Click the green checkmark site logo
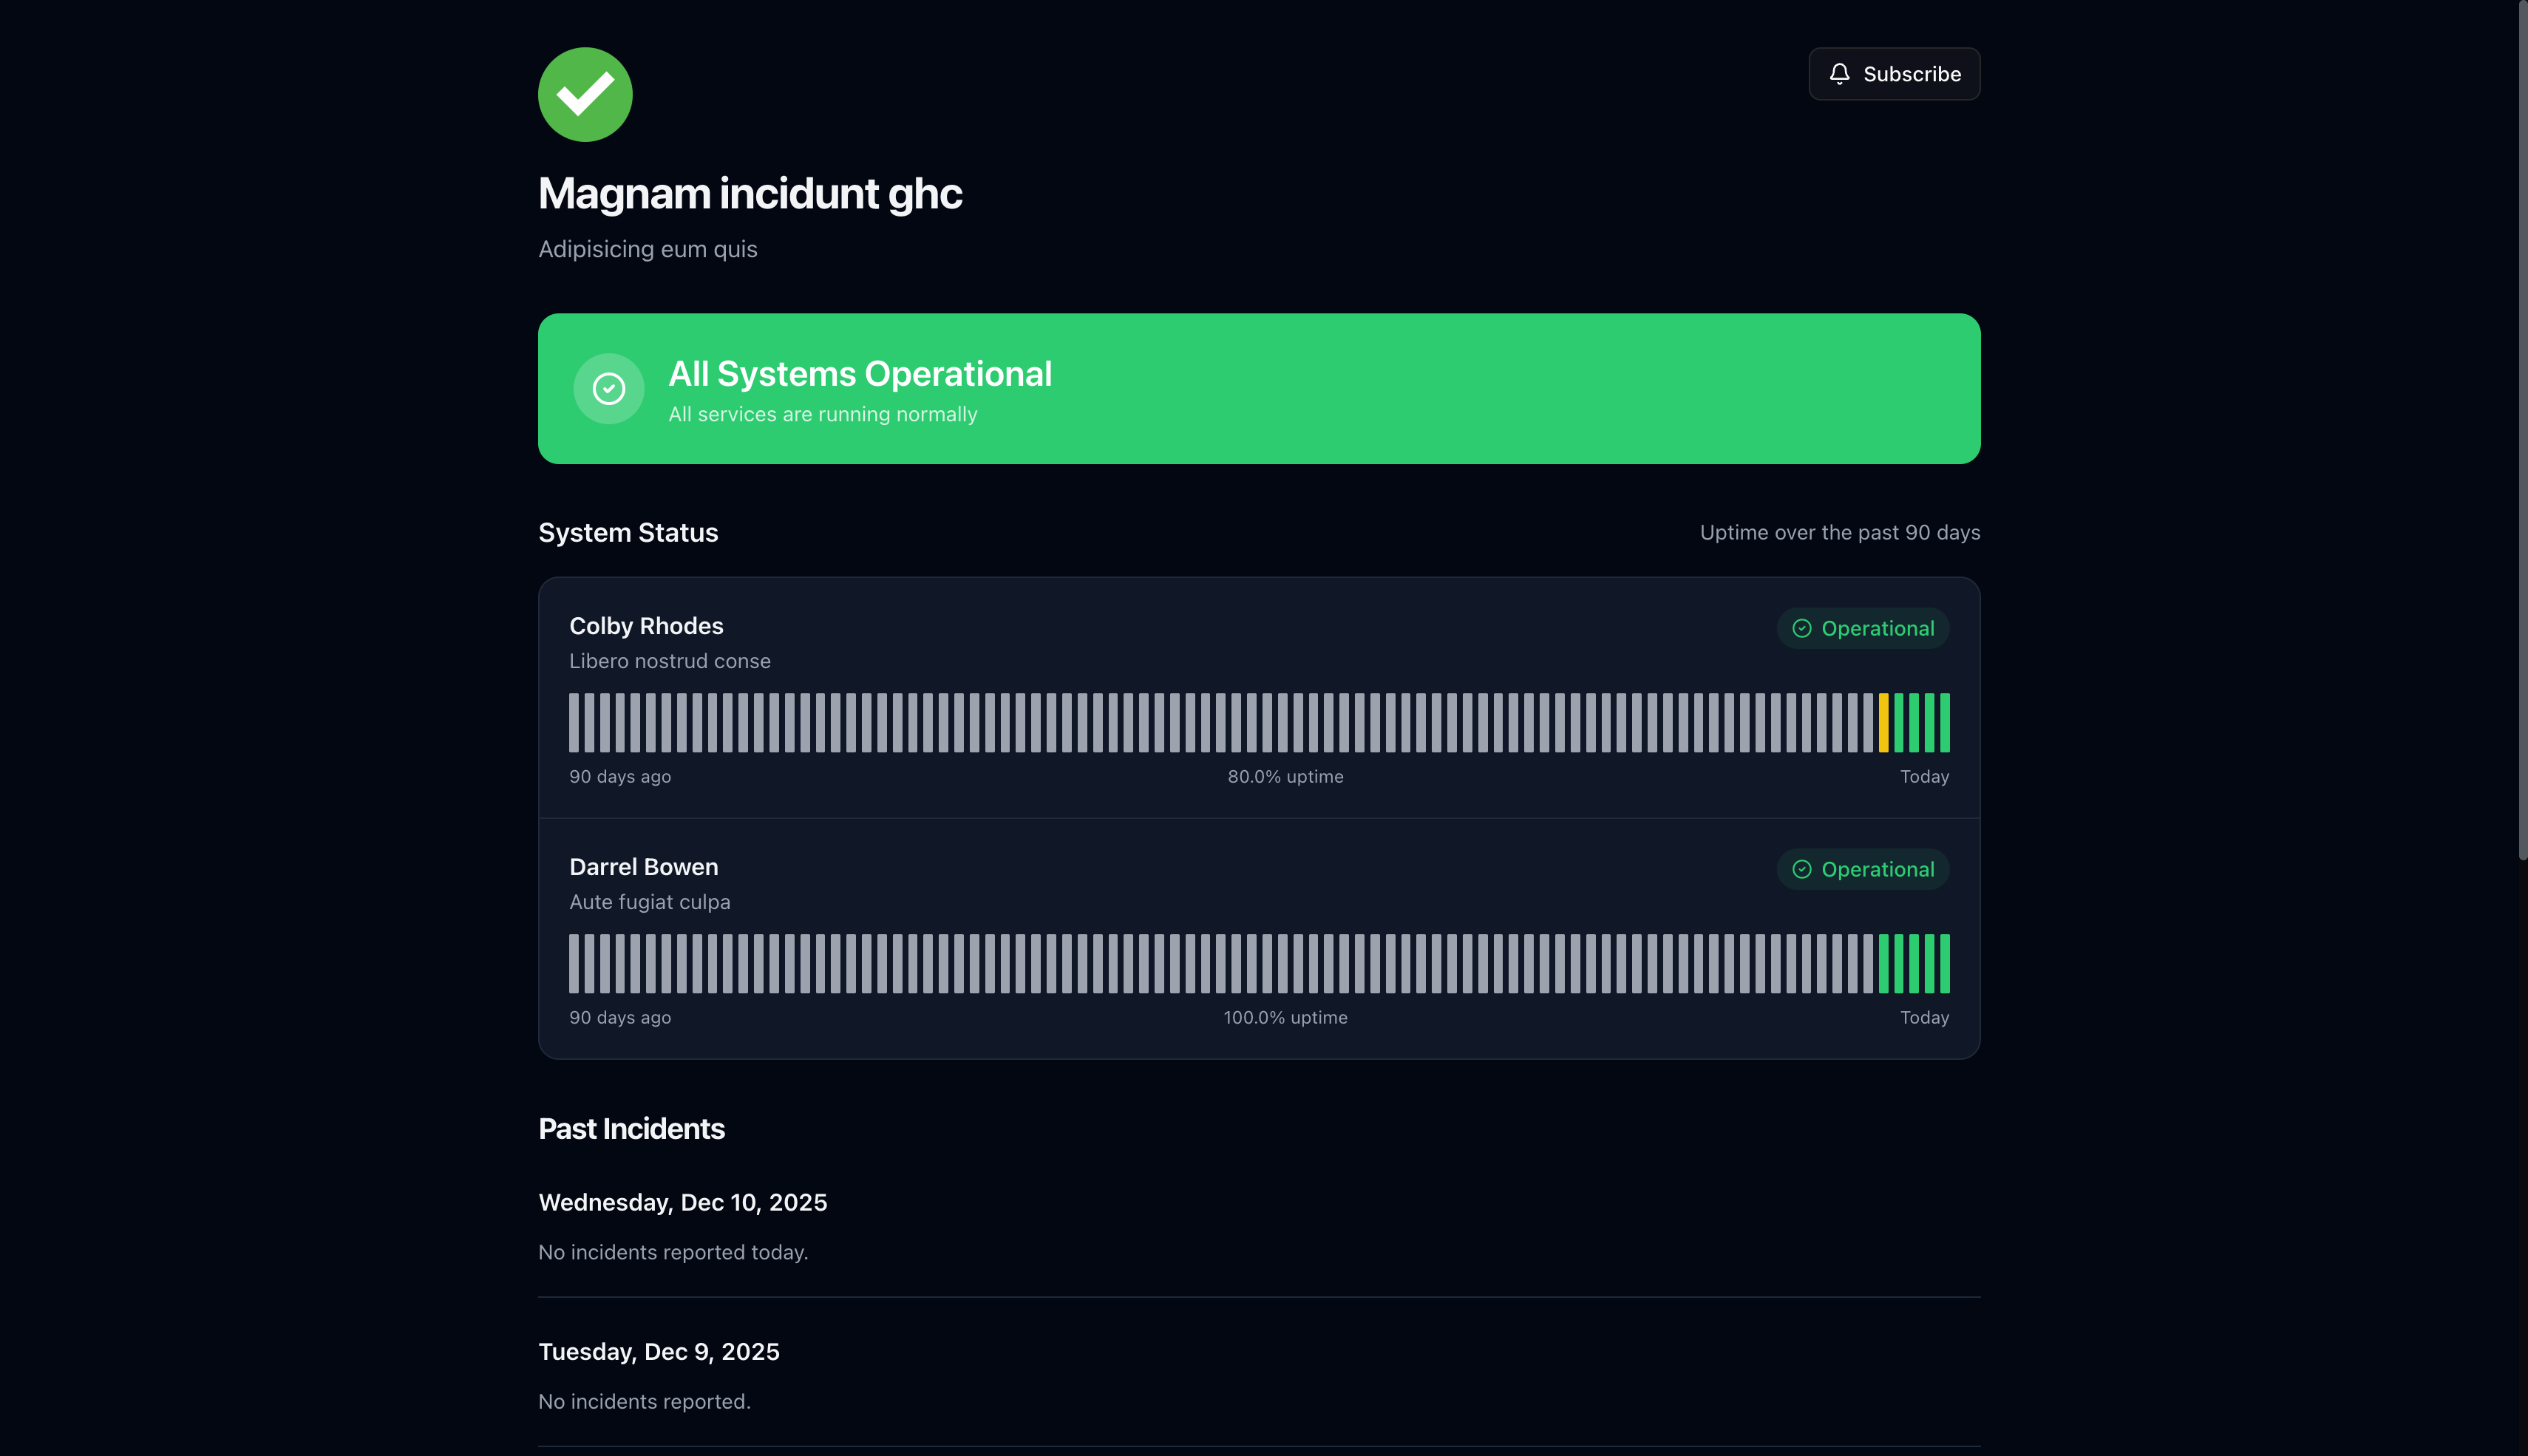2528x1456 pixels. pos(585,94)
